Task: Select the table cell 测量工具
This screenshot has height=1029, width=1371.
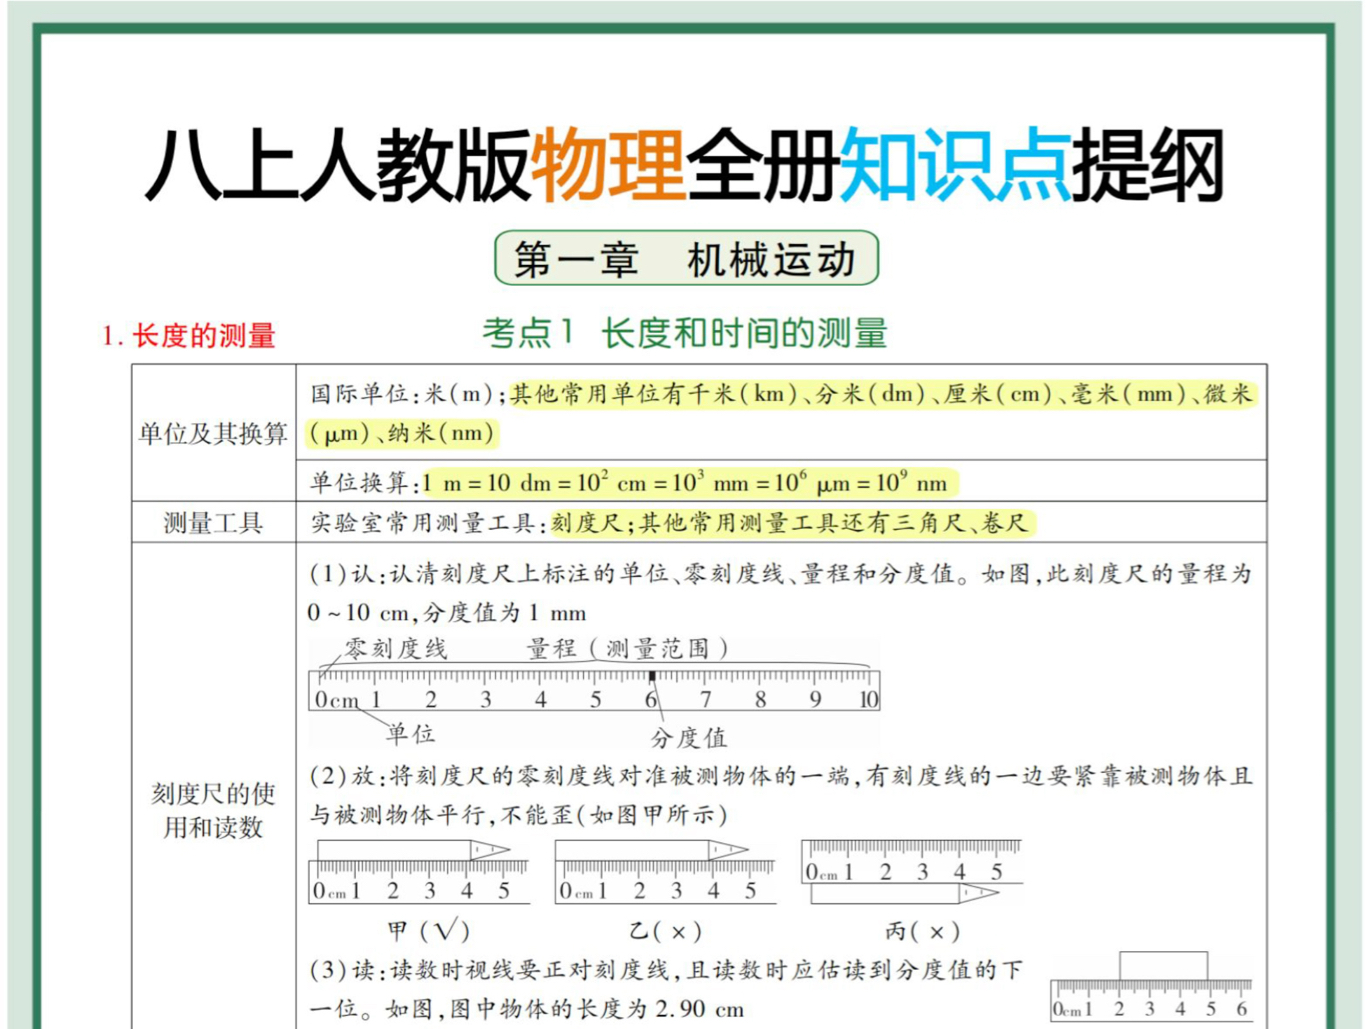Action: [x=213, y=523]
